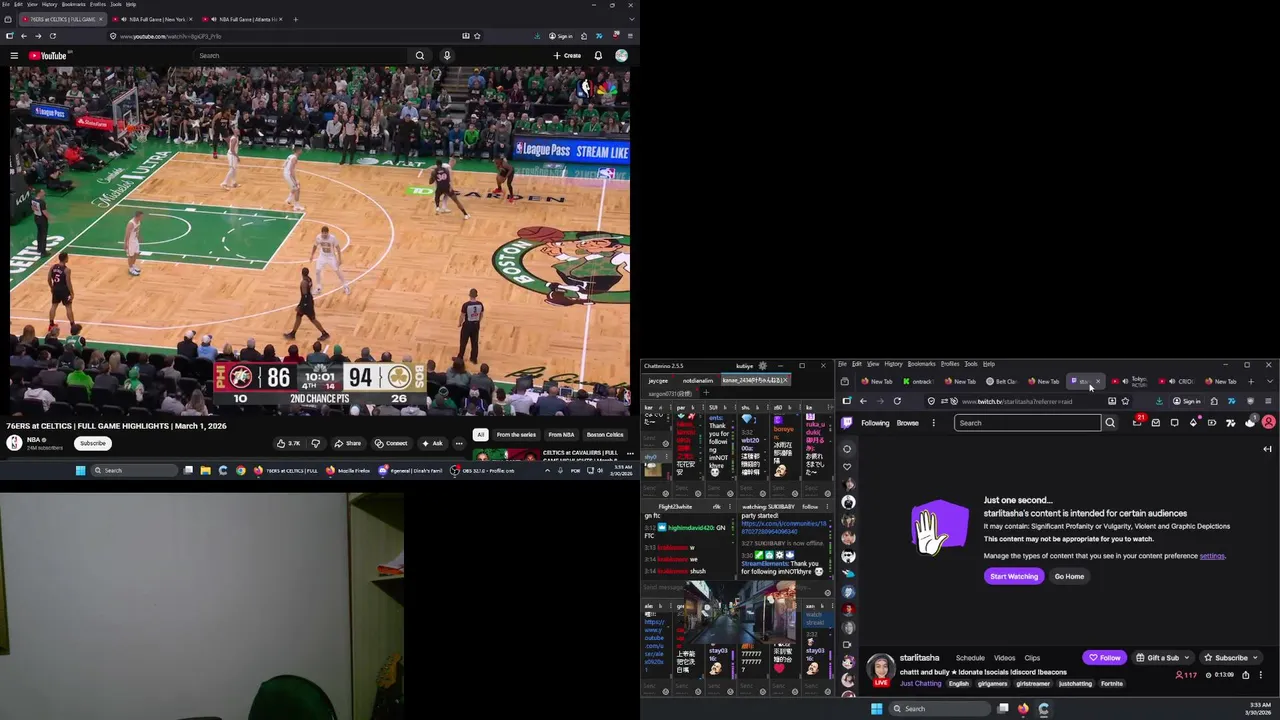Open starlitasha Schedule tab
The width and height of the screenshot is (1280, 720).
coord(970,658)
